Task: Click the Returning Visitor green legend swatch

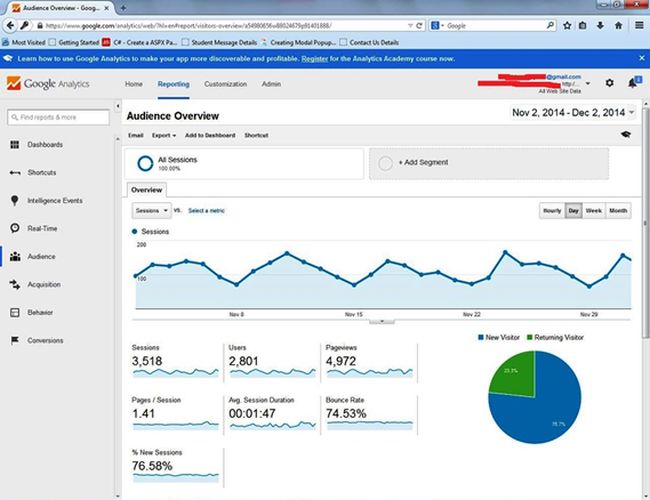Action: (529, 337)
